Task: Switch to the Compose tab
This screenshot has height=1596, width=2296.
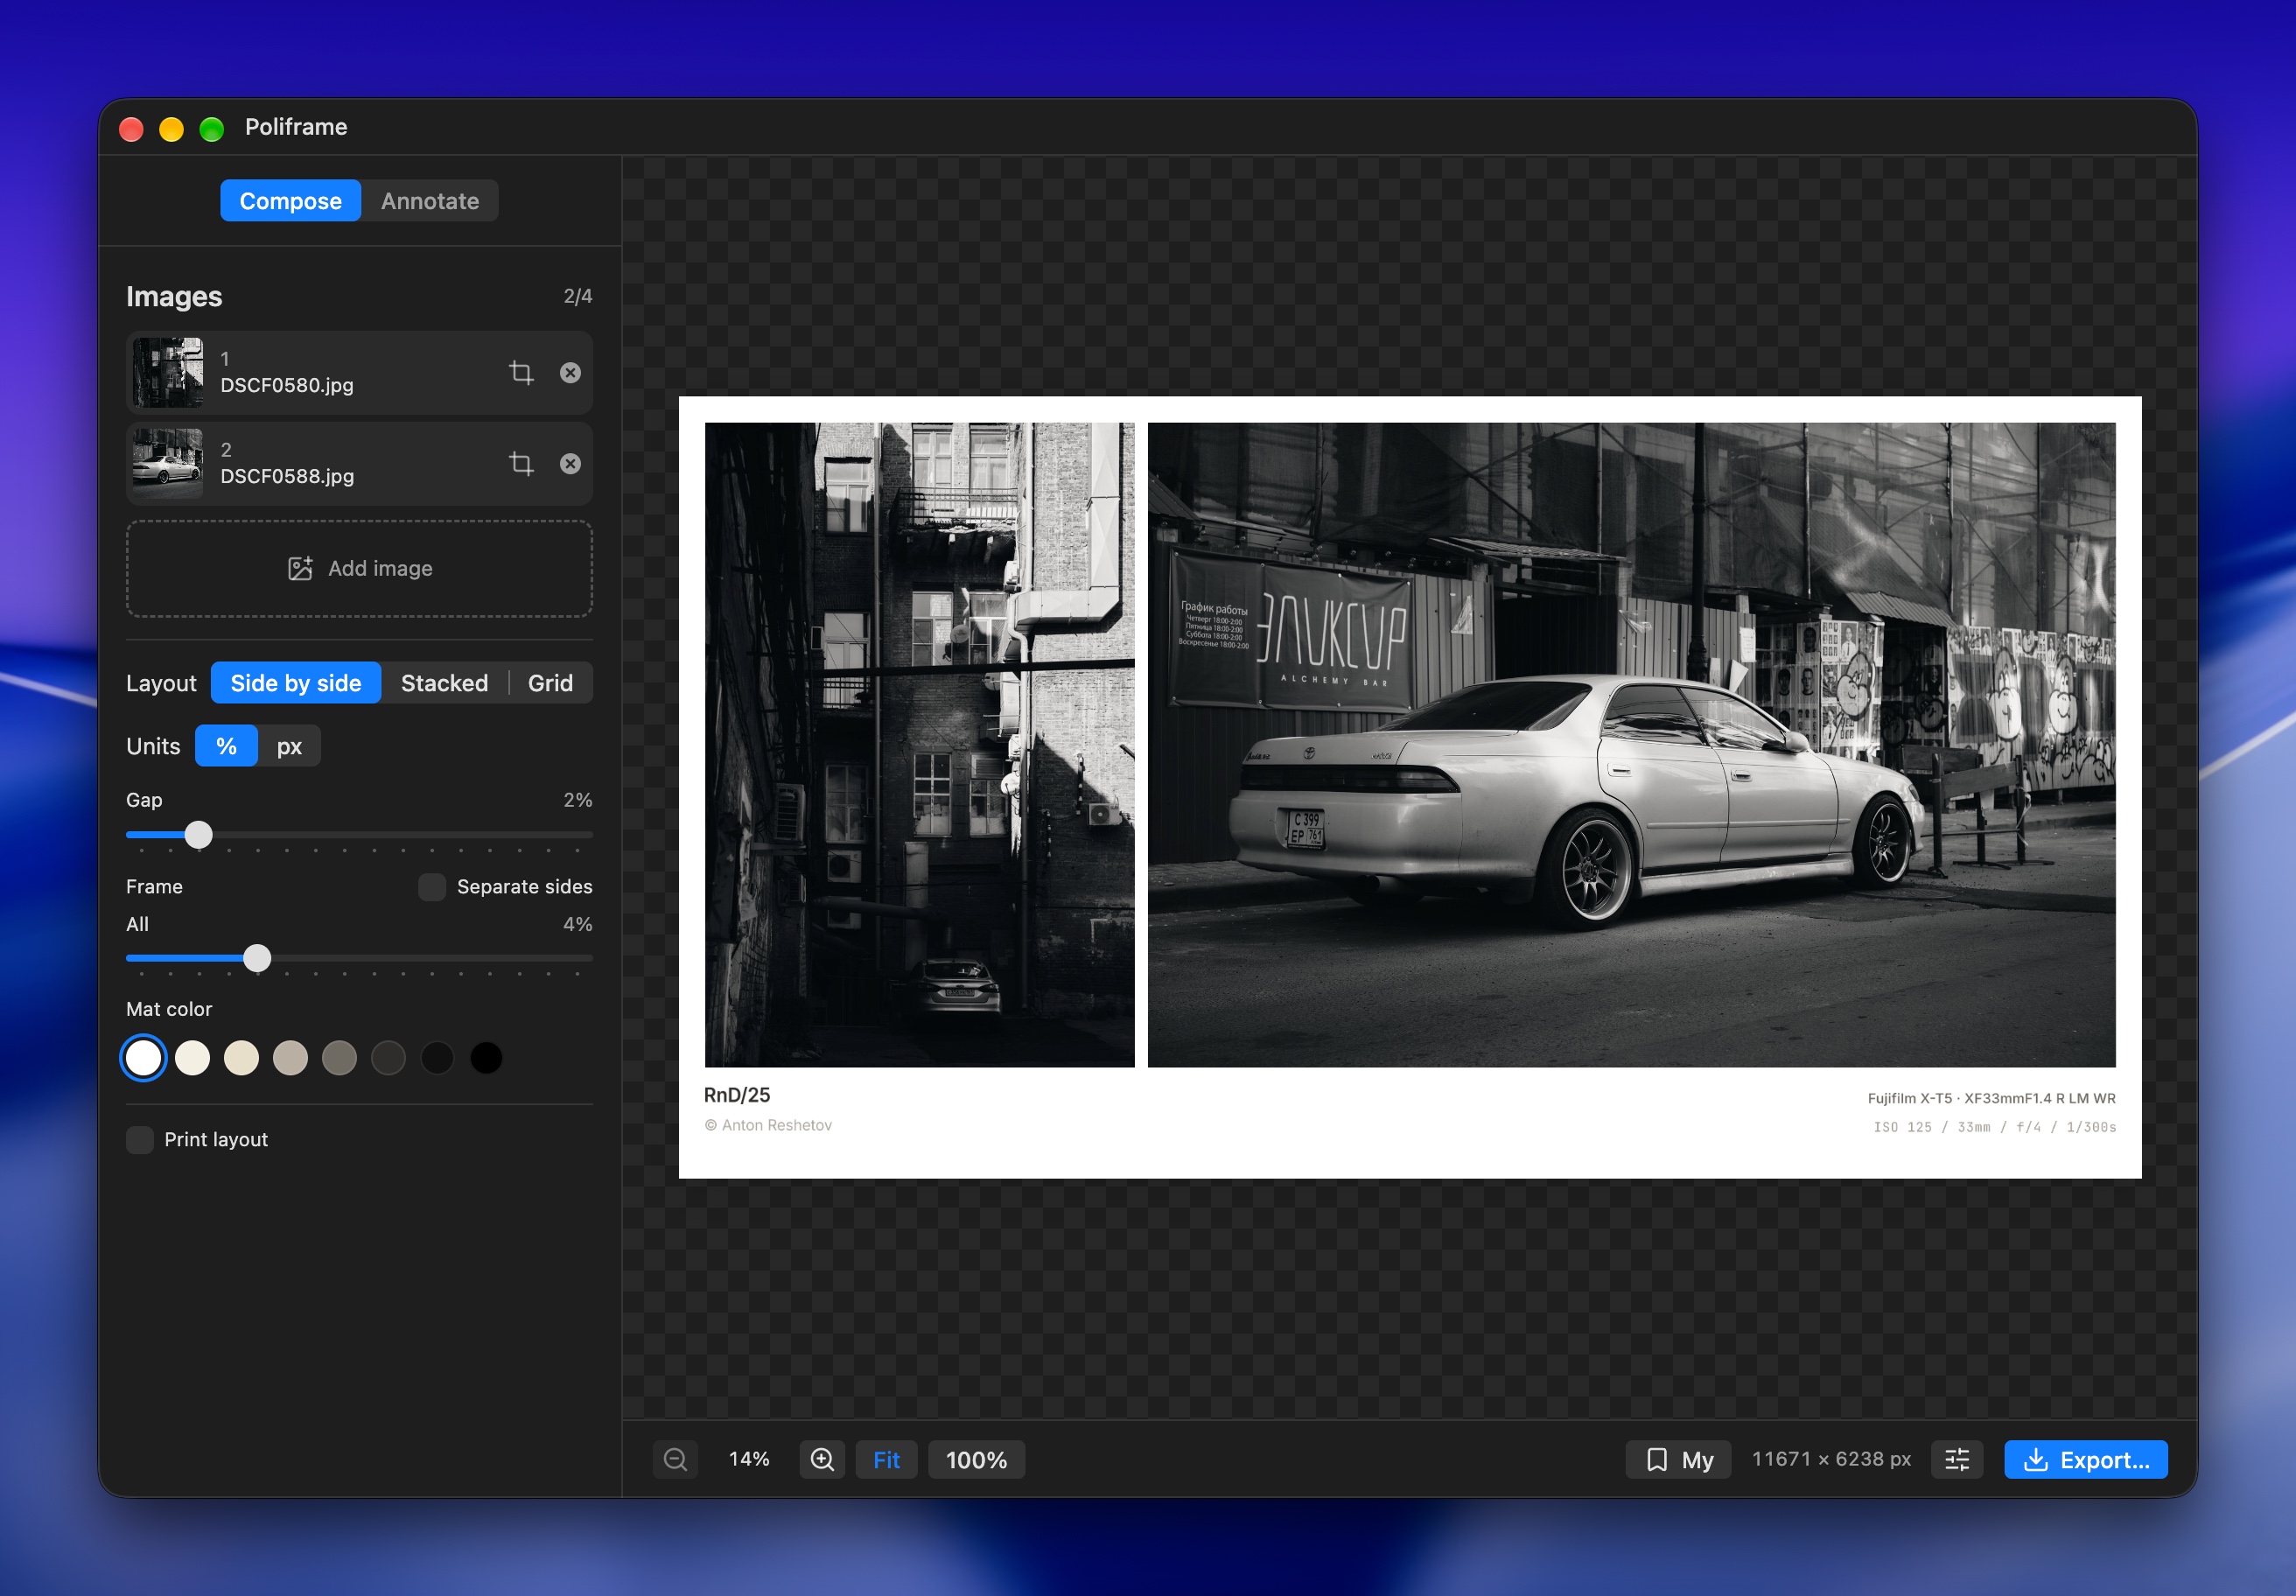Action: pyautogui.click(x=291, y=201)
